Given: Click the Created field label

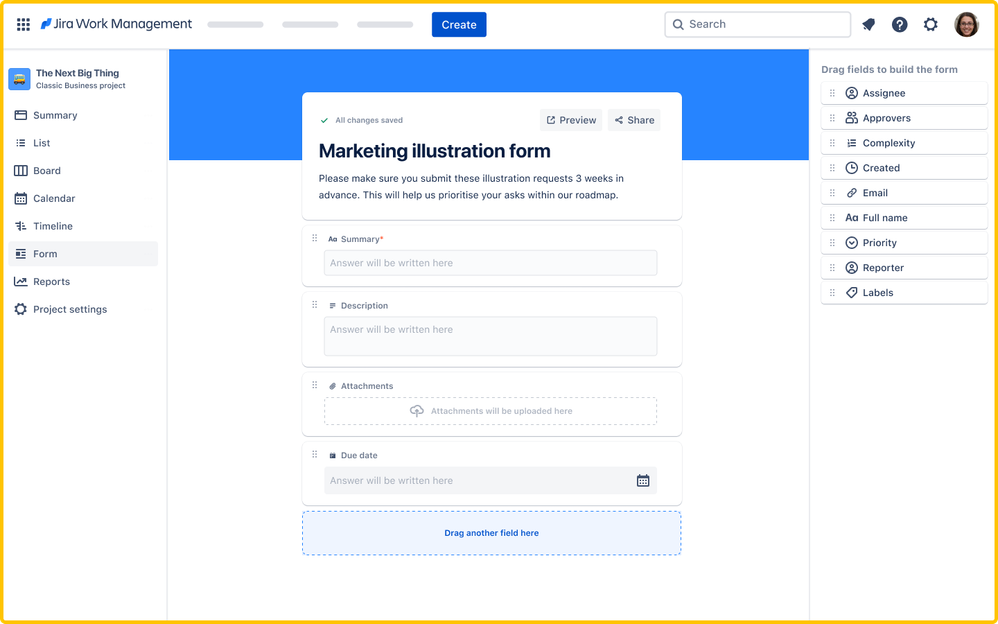Looking at the screenshot, I should tap(881, 168).
